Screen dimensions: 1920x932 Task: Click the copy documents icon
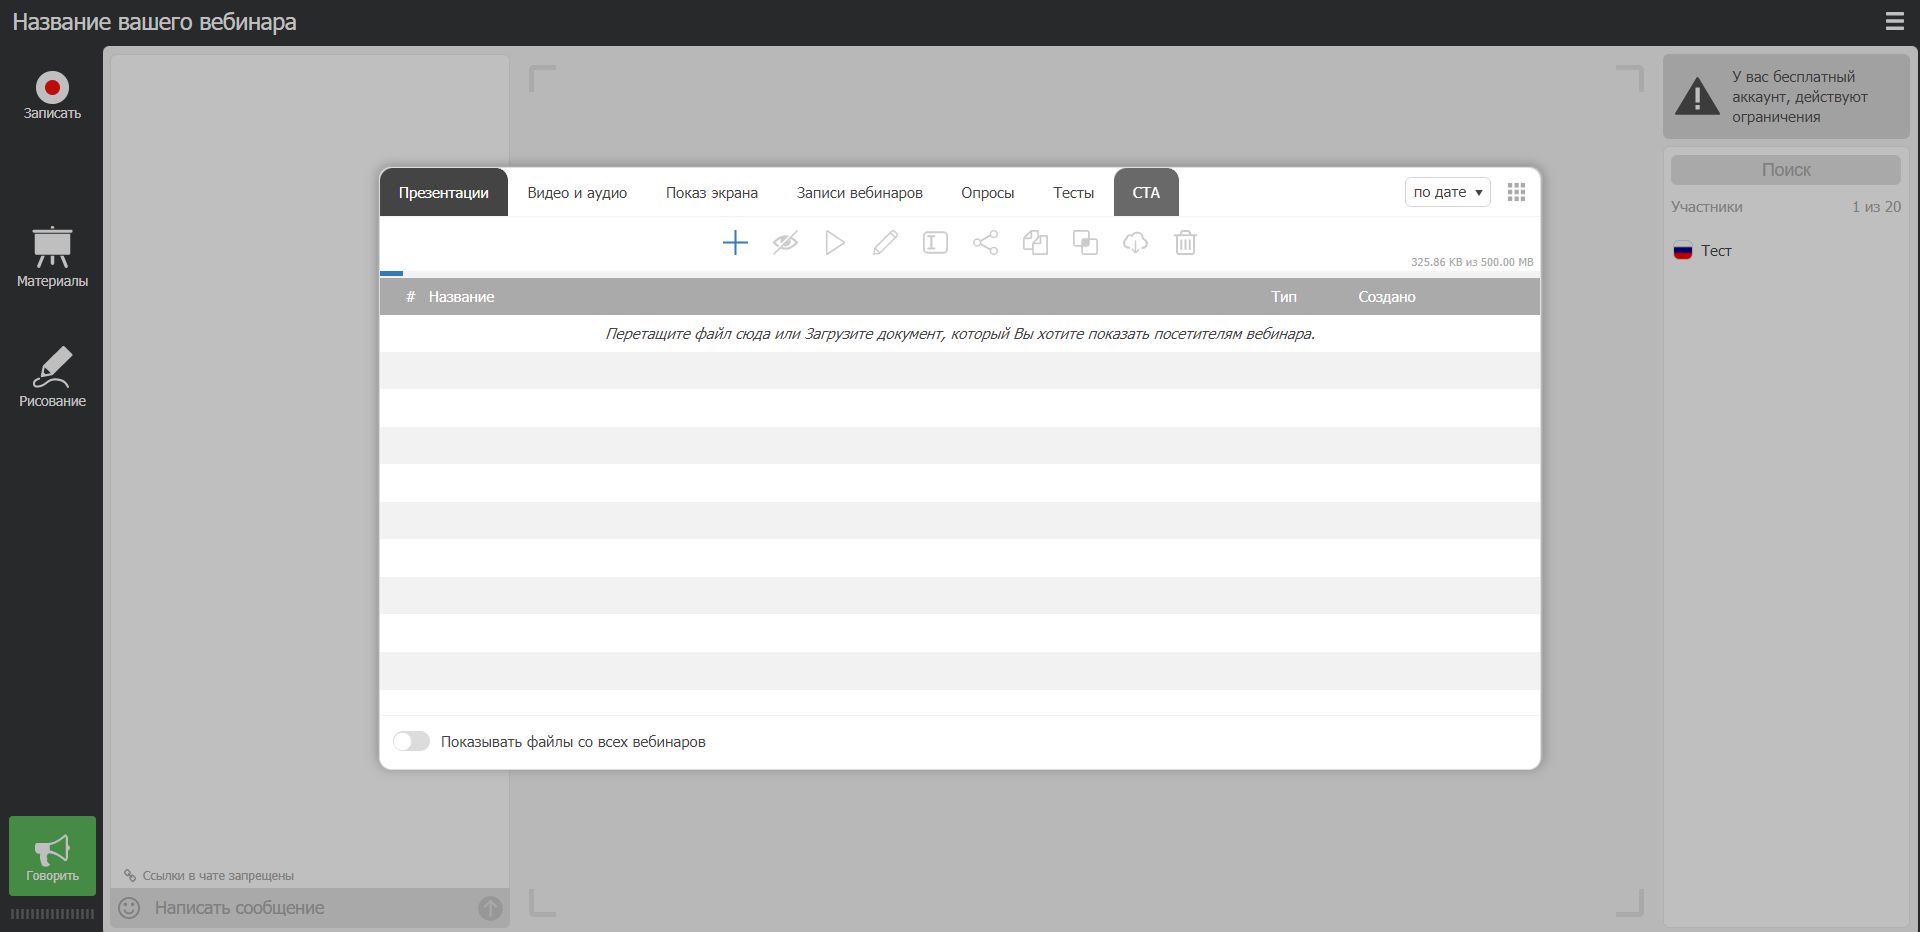(x=1035, y=243)
